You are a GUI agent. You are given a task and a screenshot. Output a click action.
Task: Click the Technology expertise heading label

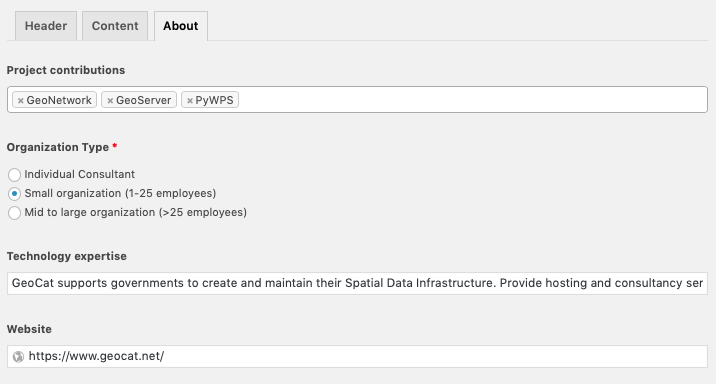coord(67,256)
